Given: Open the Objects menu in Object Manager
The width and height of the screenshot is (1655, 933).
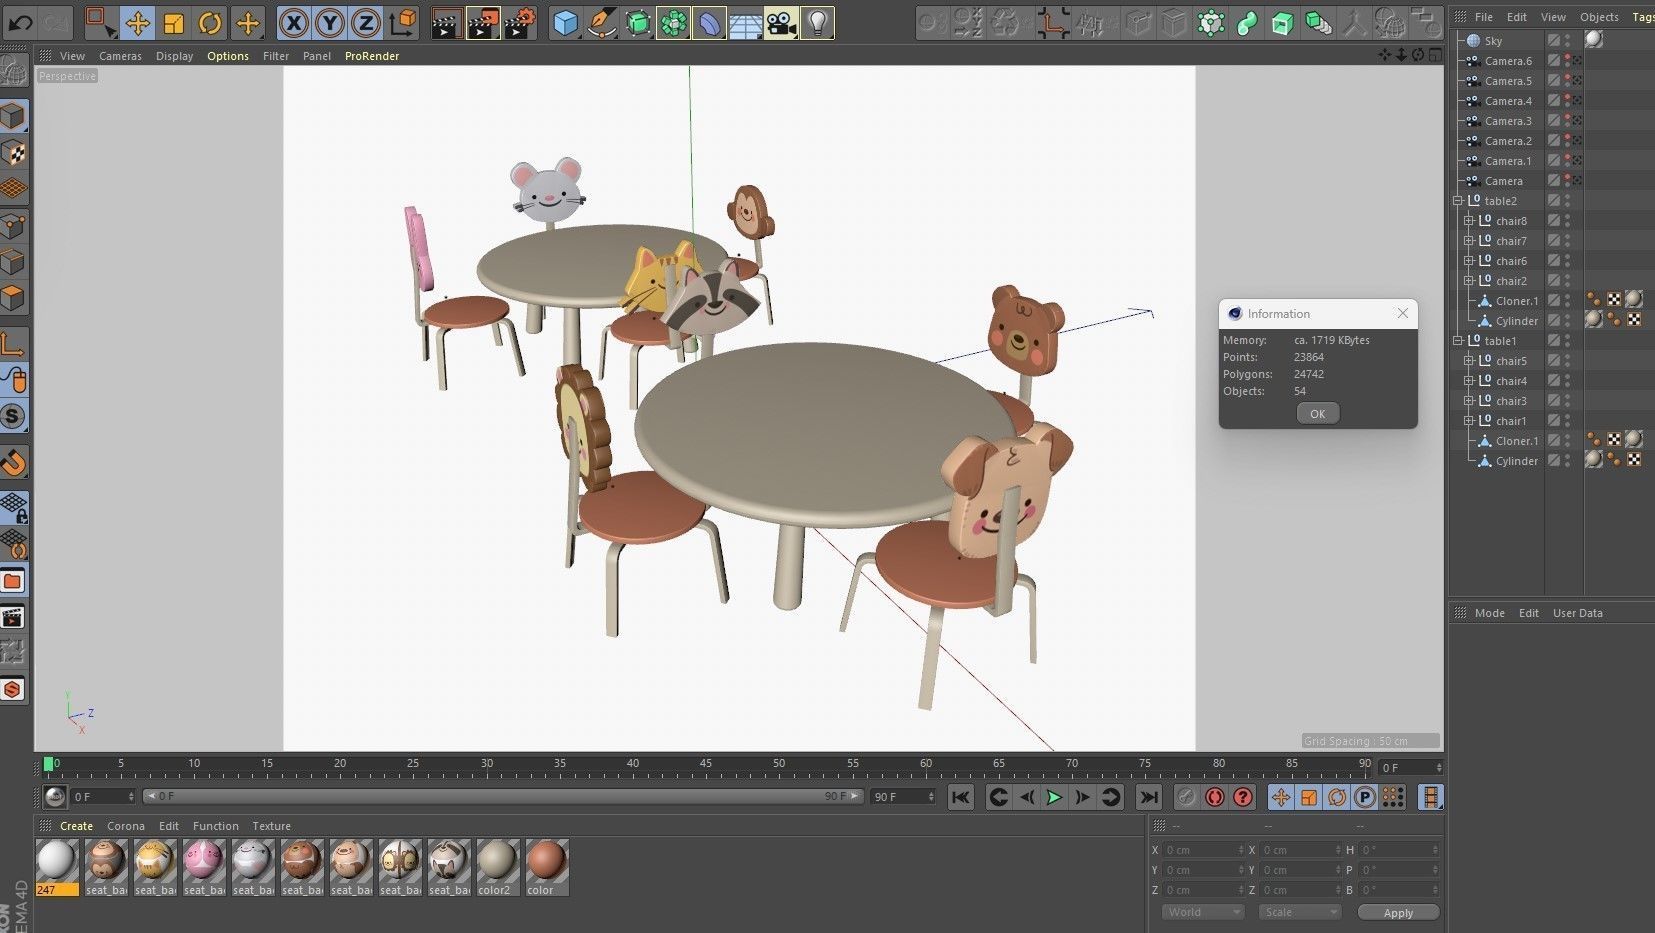Looking at the screenshot, I should click(1599, 17).
